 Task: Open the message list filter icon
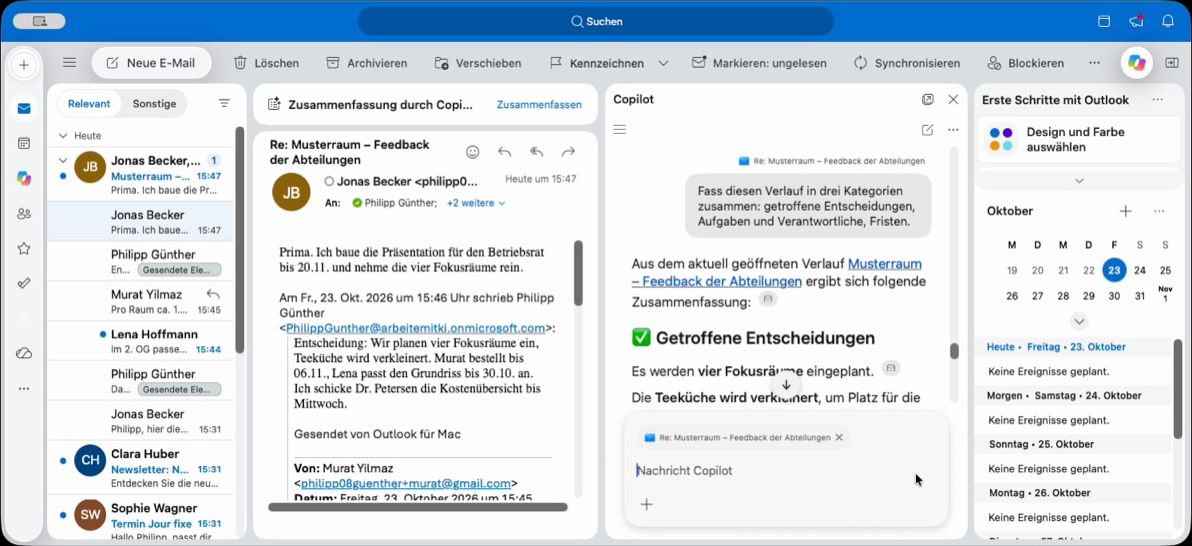coord(224,103)
